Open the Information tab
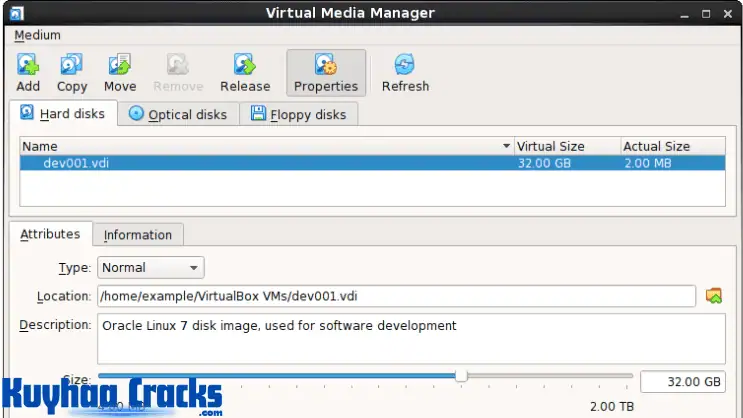 coord(138,235)
